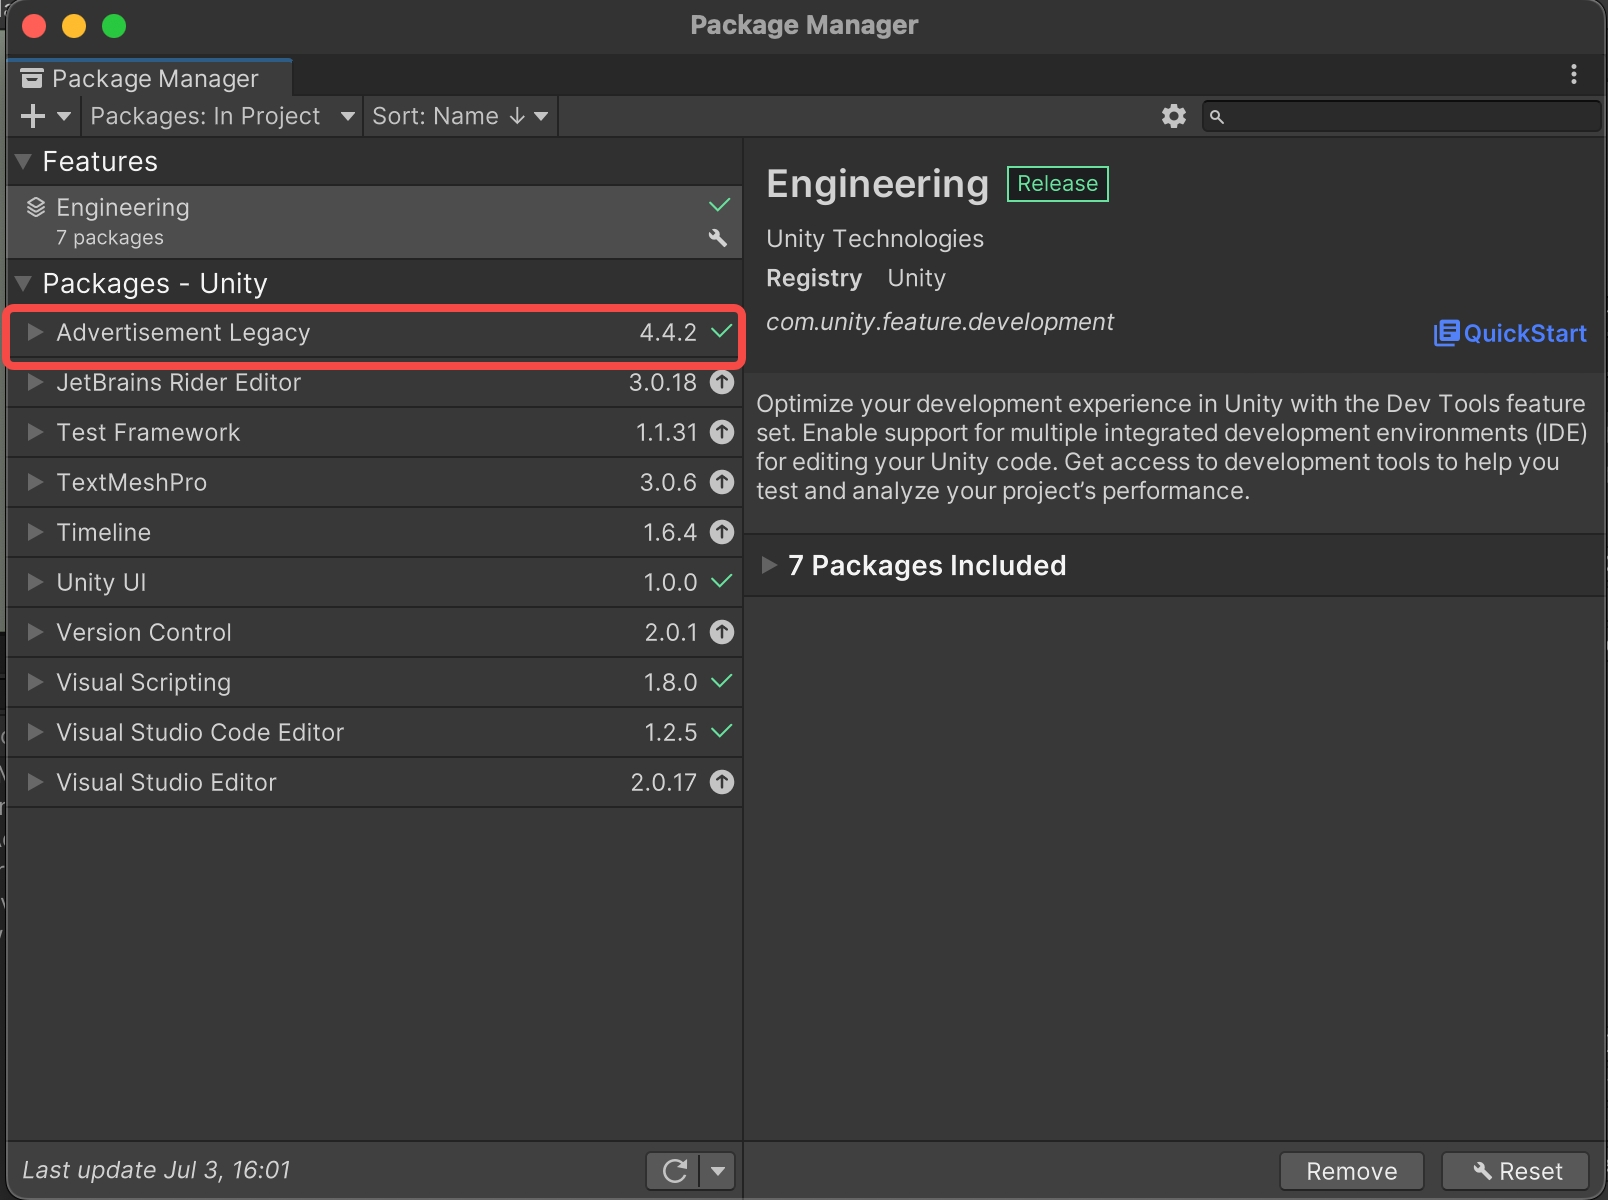Expand 7 Packages Included section
The height and width of the screenshot is (1200, 1608).
pos(769,565)
